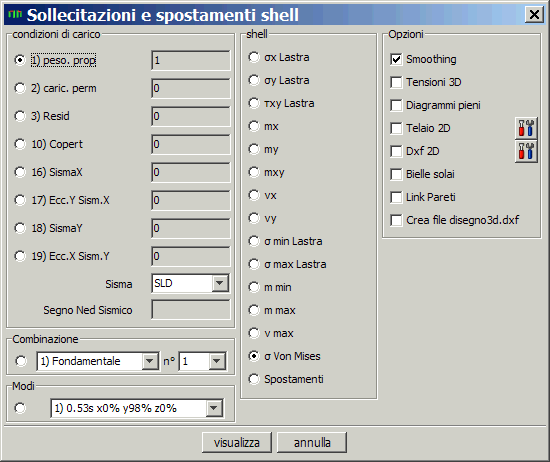
Task: Click the app icon in title bar
Action: point(15,14)
